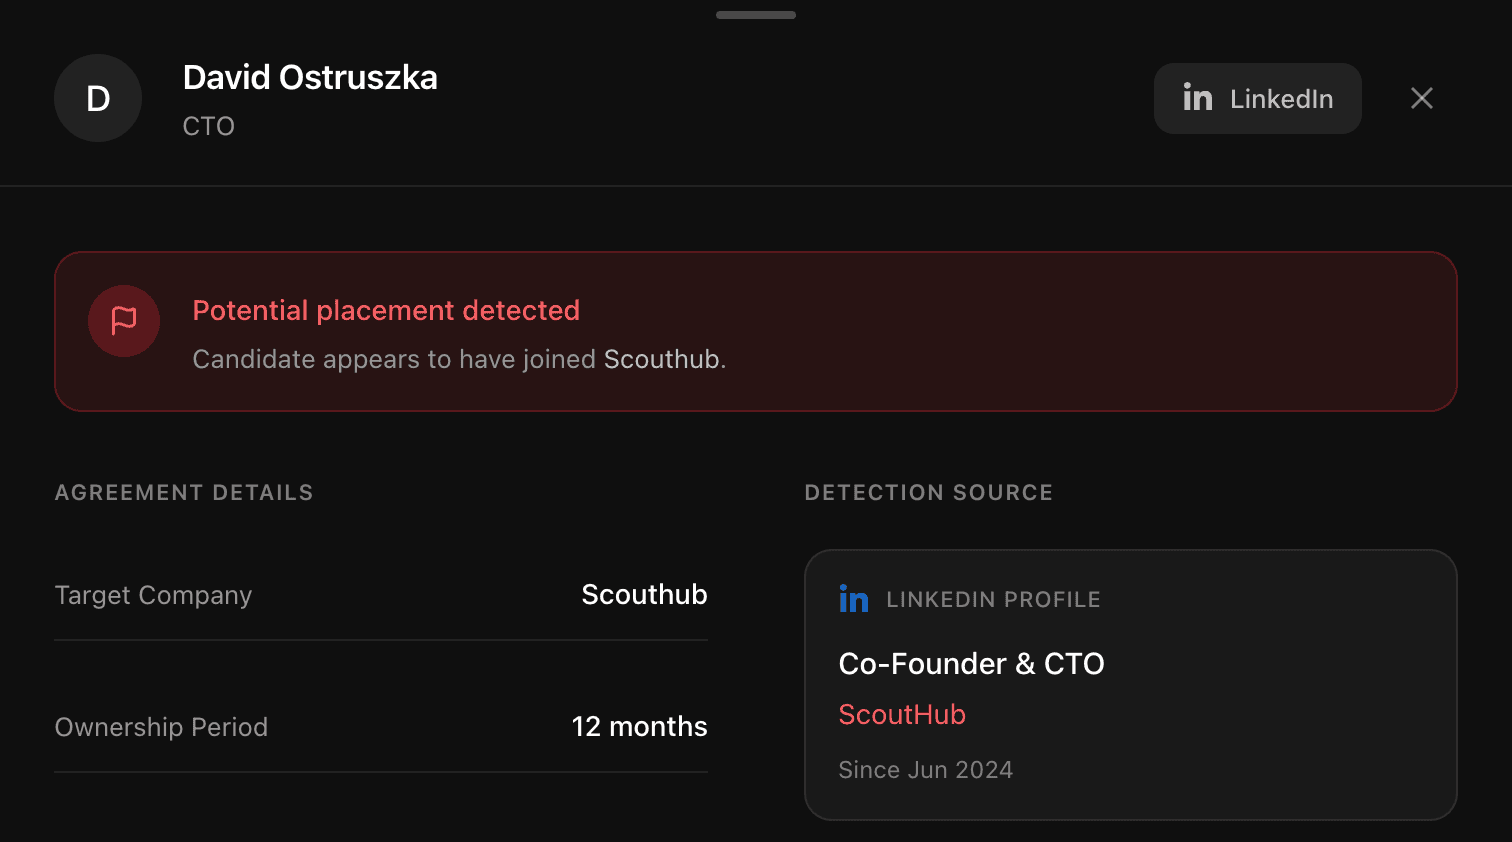Open David Ostruszka's avatar circle
This screenshot has width=1512, height=842.
[x=97, y=98]
